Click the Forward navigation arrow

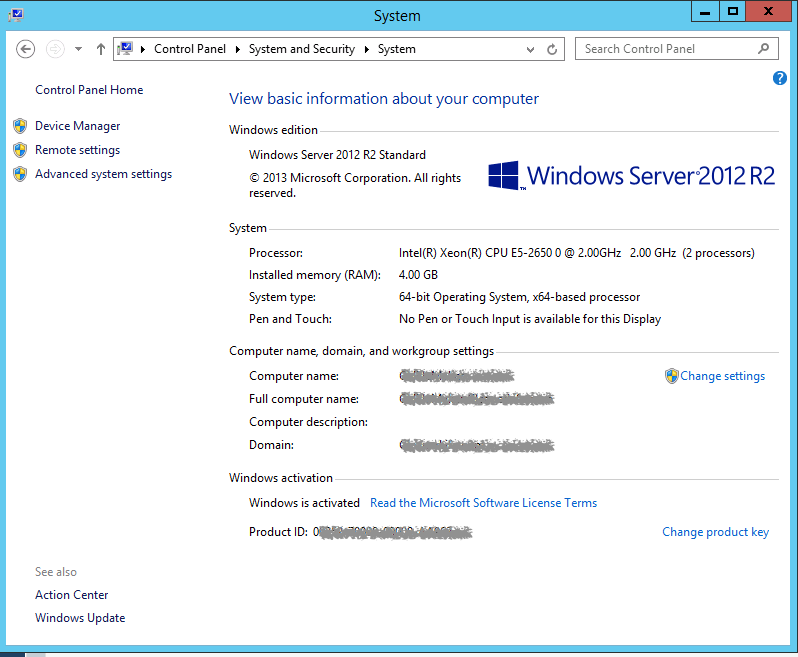tap(55, 49)
